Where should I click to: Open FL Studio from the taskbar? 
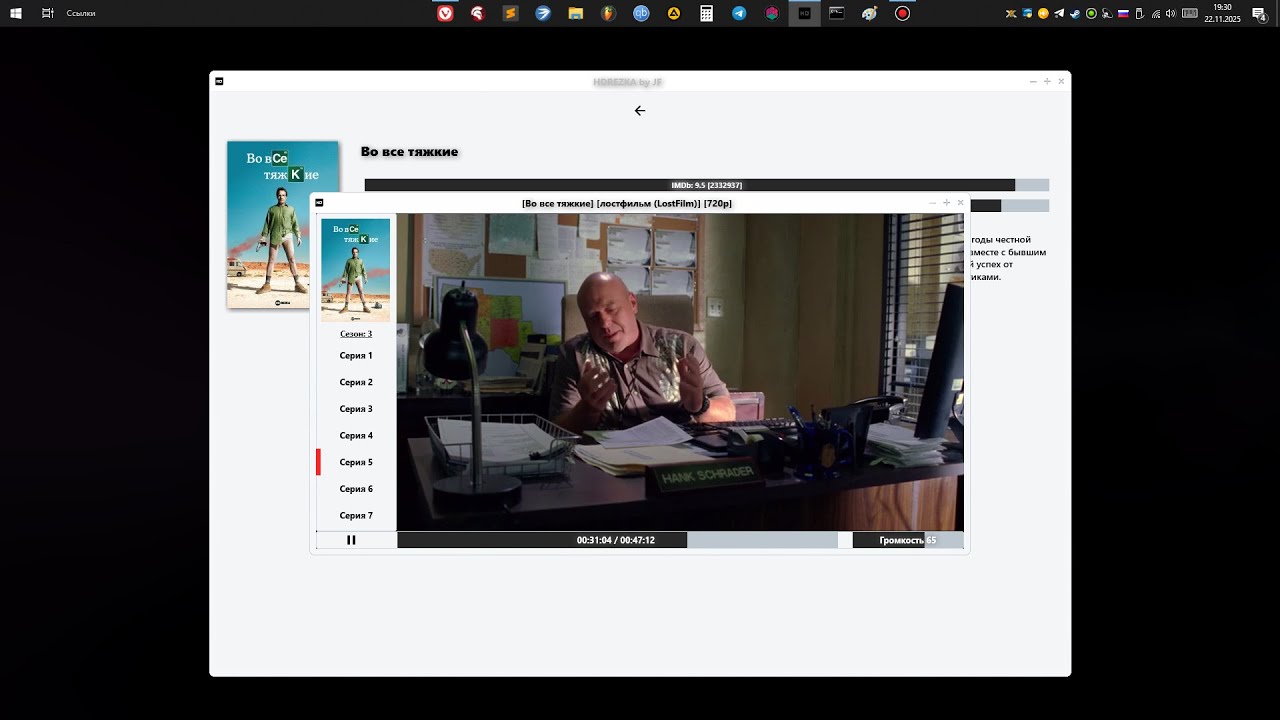pyautogui.click(x=608, y=13)
